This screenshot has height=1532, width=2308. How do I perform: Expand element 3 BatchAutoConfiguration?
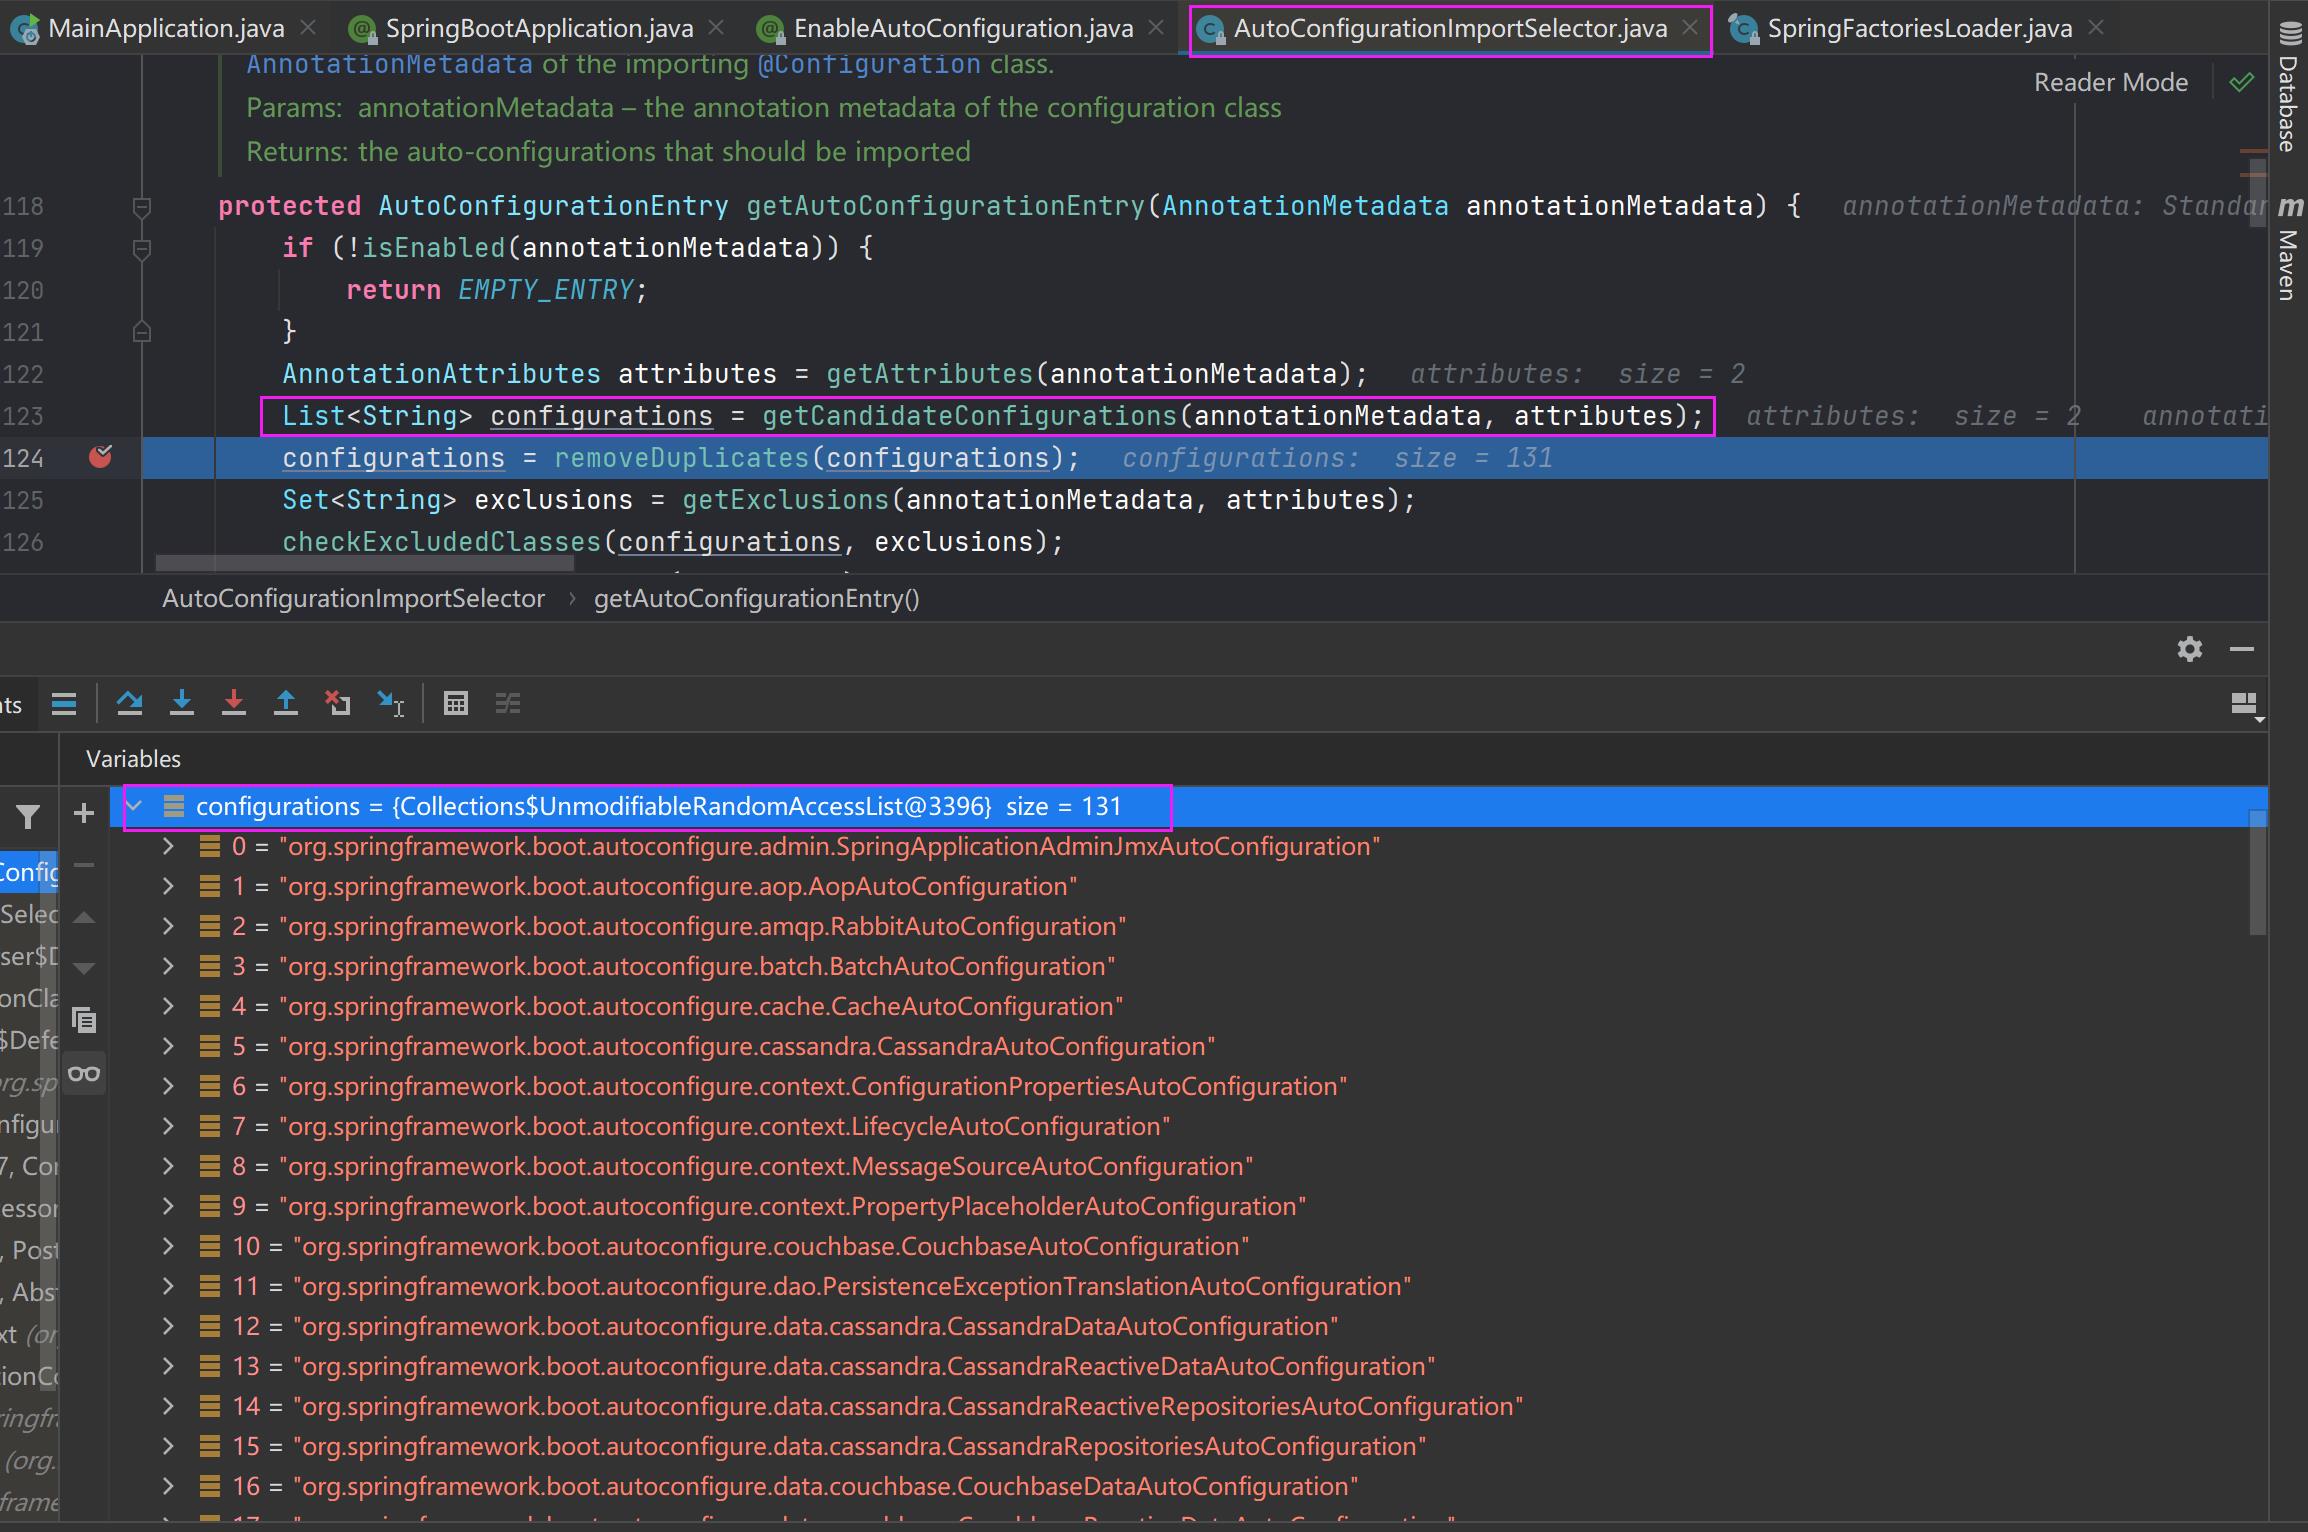coord(168,966)
